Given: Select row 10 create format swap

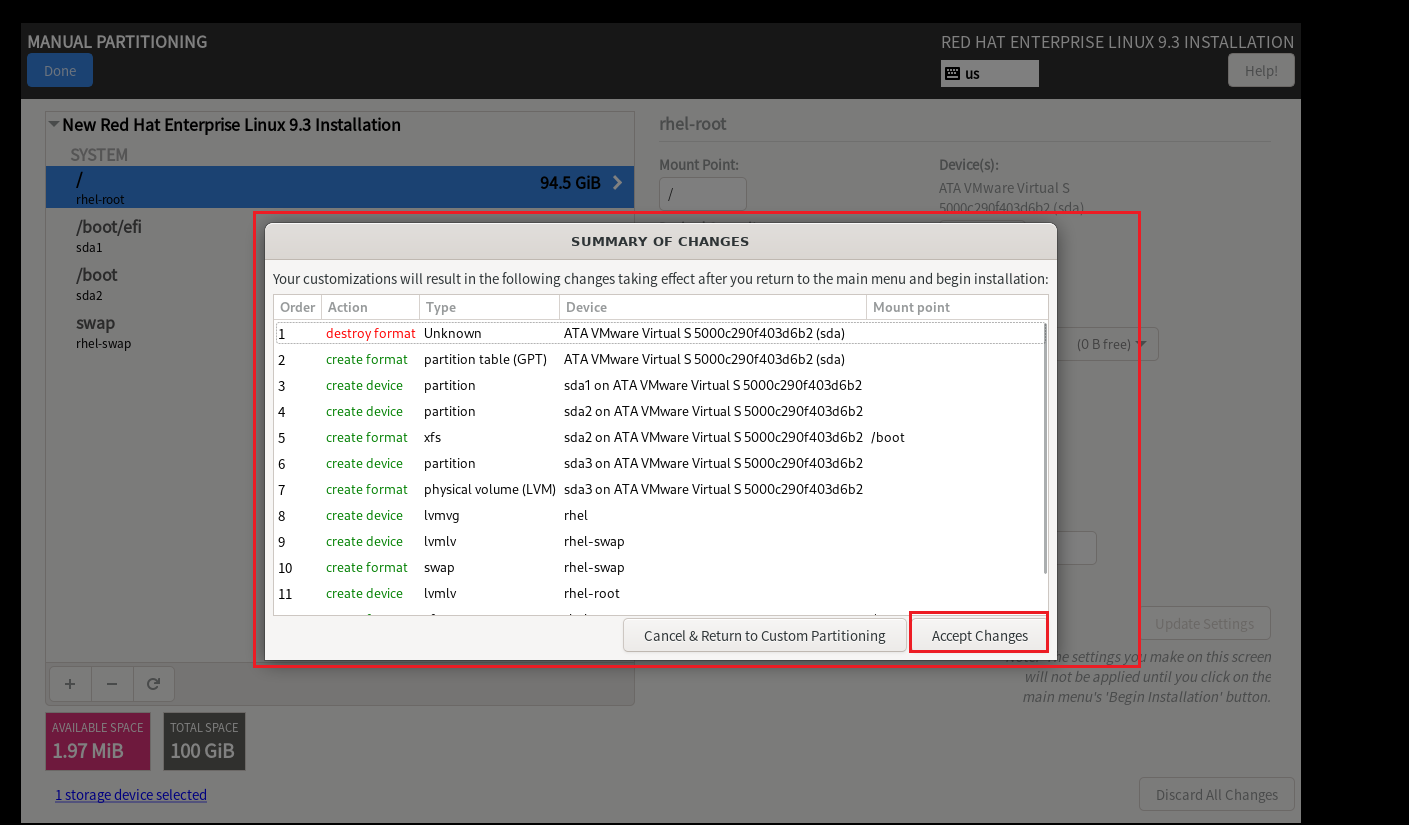Looking at the screenshot, I should (659, 567).
